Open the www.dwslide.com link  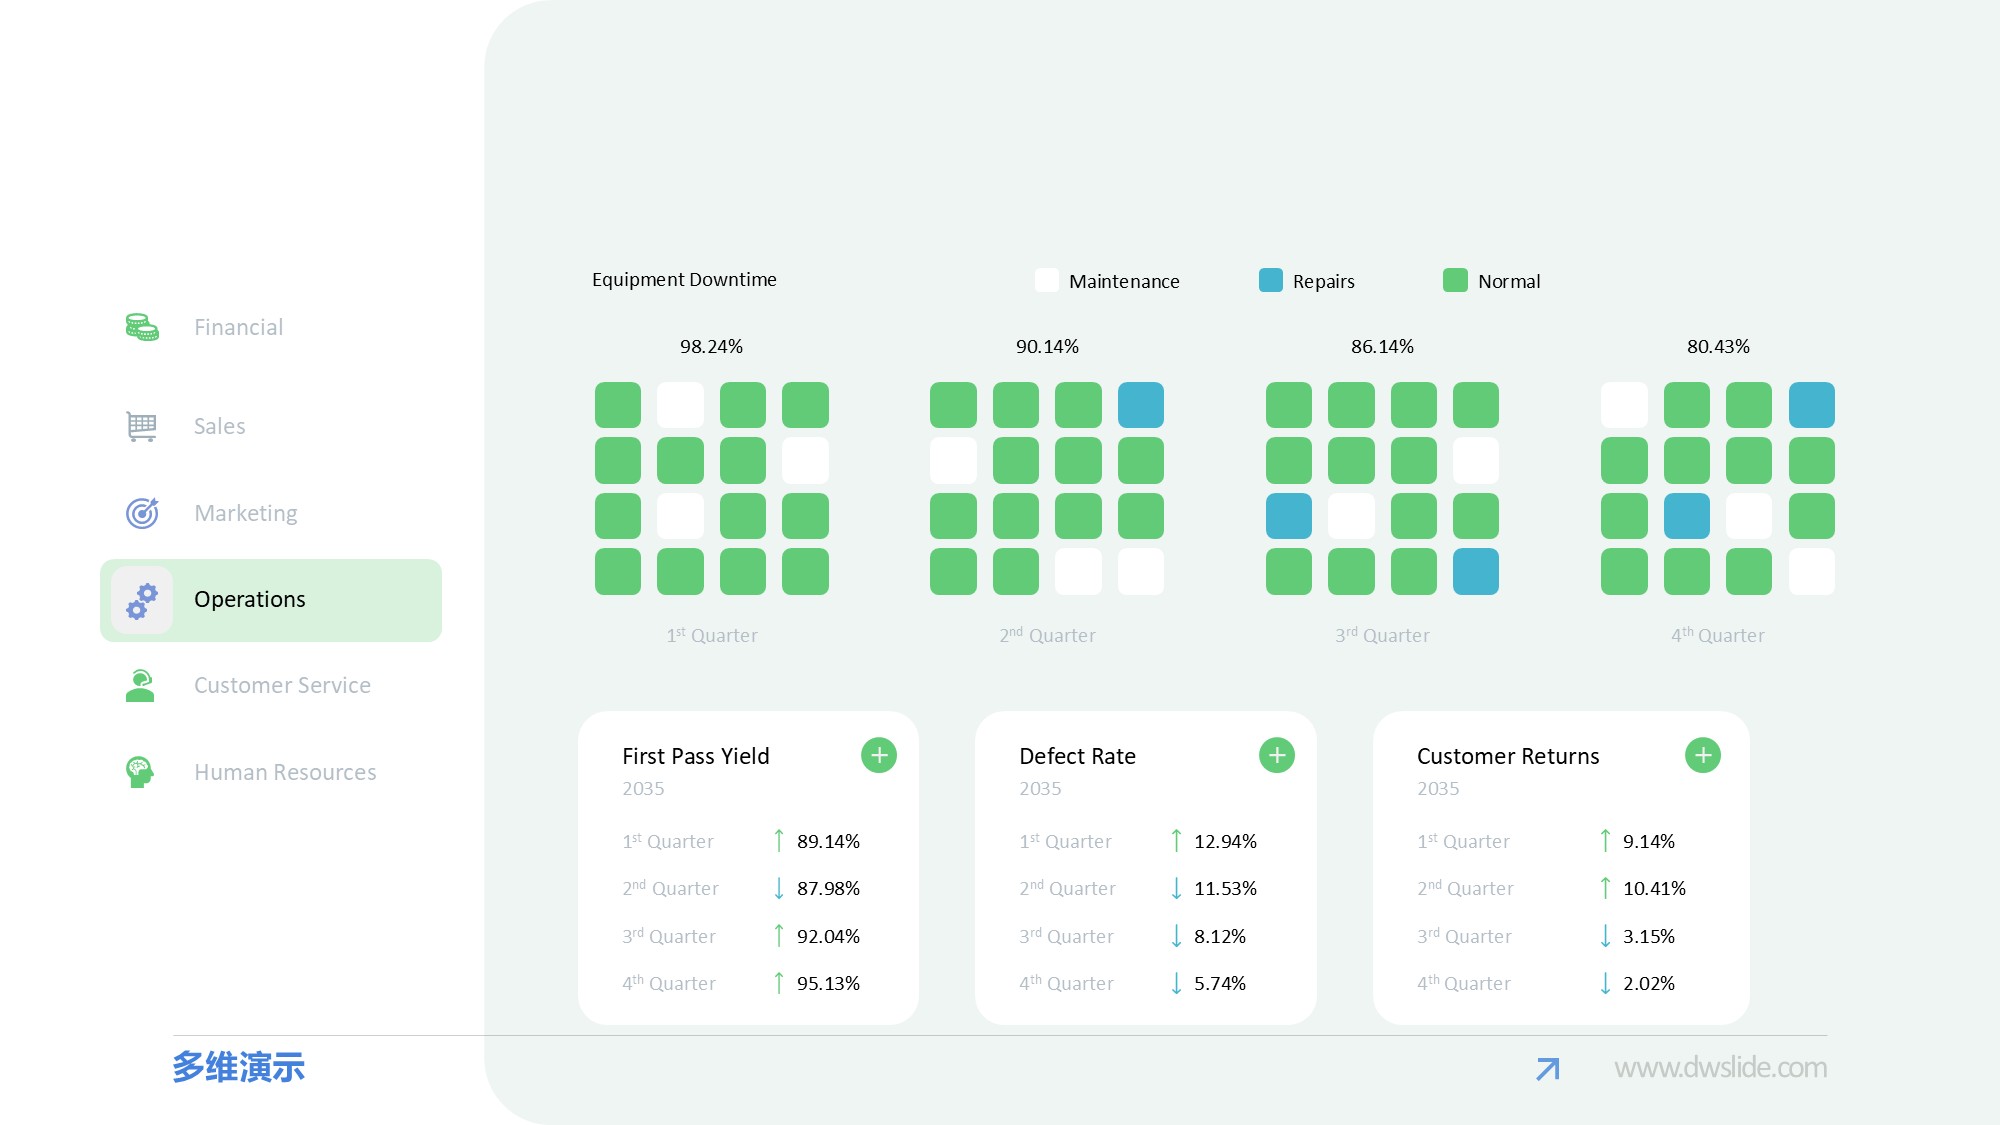(x=1720, y=1068)
